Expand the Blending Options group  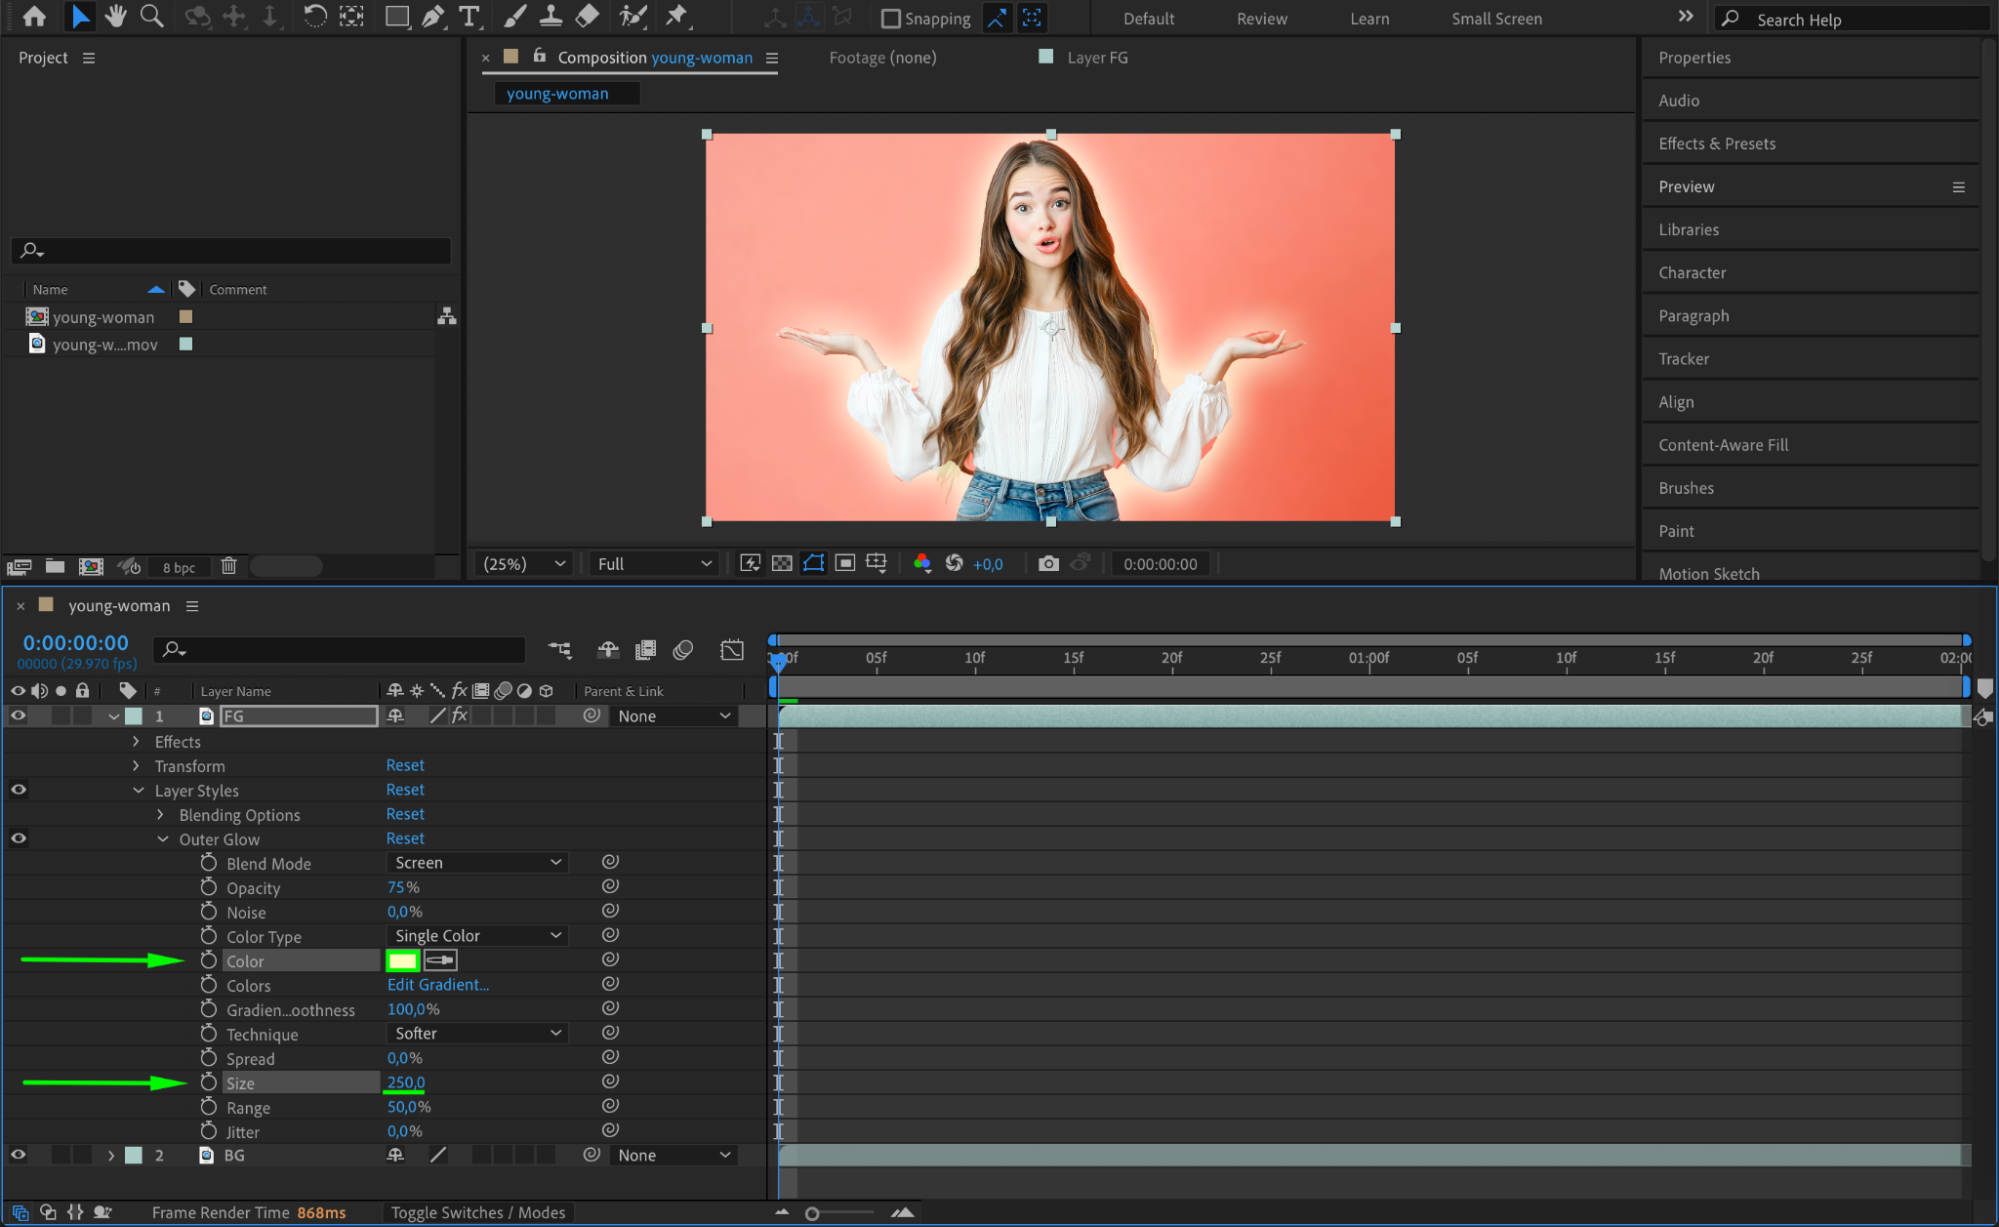(x=160, y=814)
